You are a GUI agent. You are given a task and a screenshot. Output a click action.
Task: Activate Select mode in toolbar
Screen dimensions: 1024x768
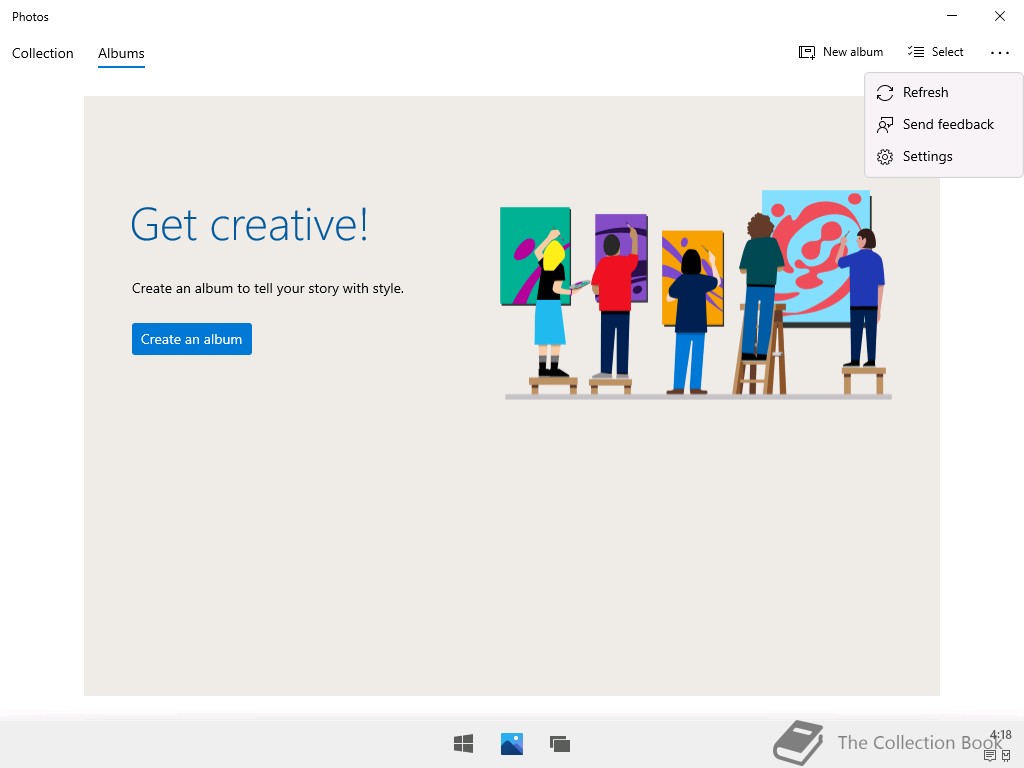pos(935,52)
